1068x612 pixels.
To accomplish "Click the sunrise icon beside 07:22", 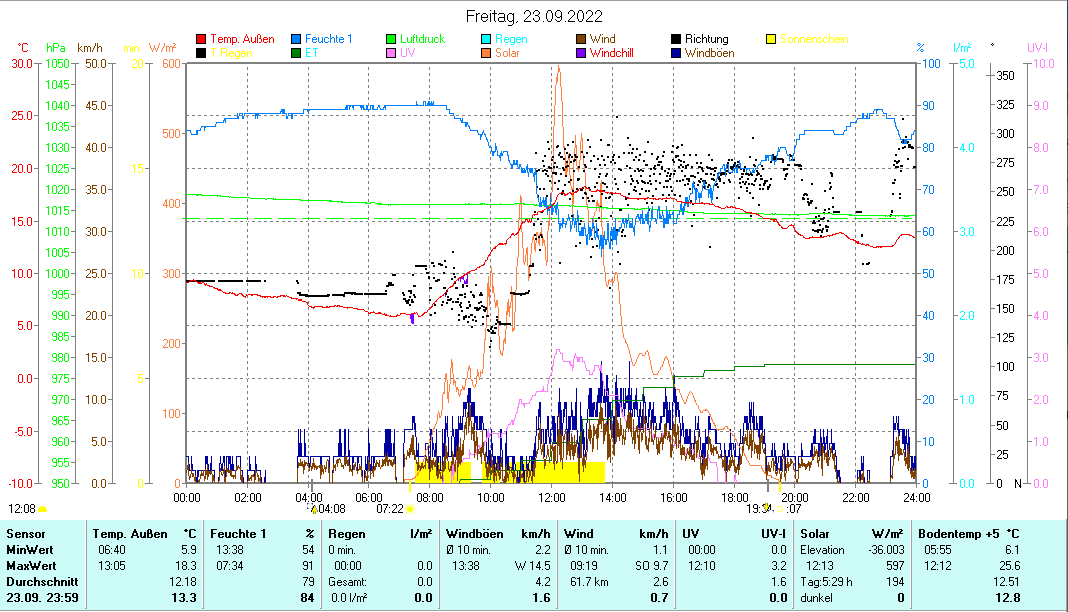I will click(410, 508).
